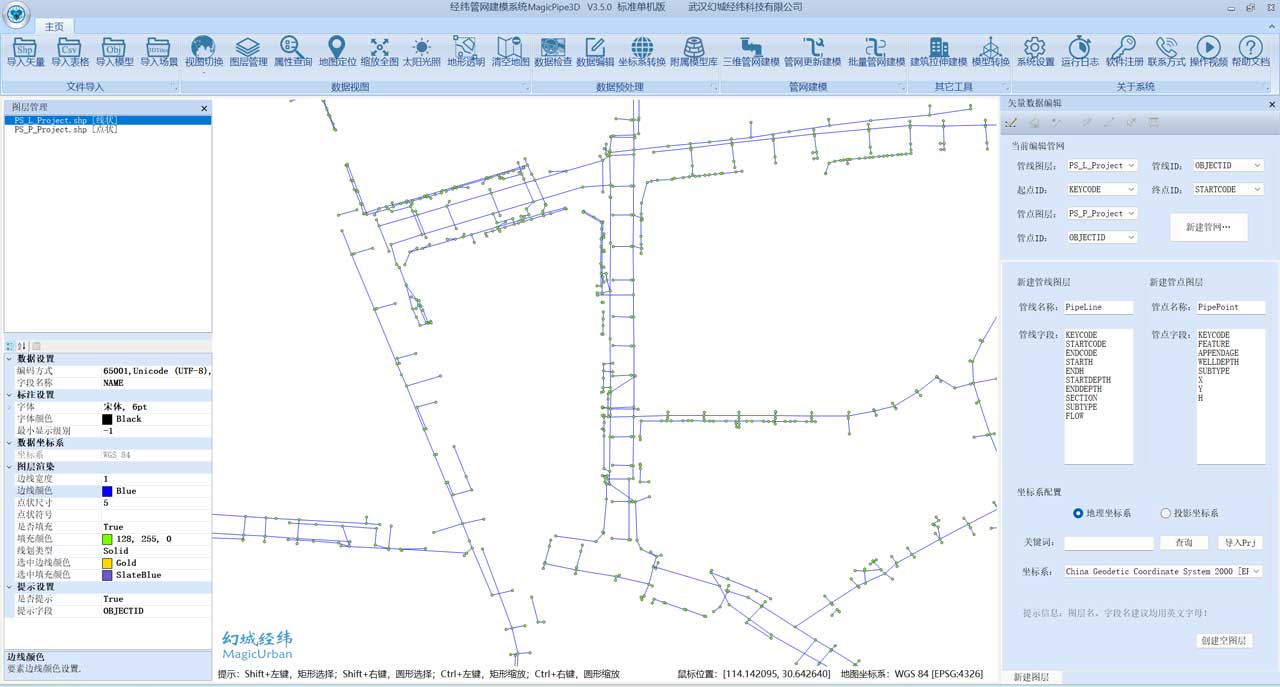Click 导入矢量 Shp import icon
Image resolution: width=1280 pixels, height=687 pixels.
(x=25, y=52)
